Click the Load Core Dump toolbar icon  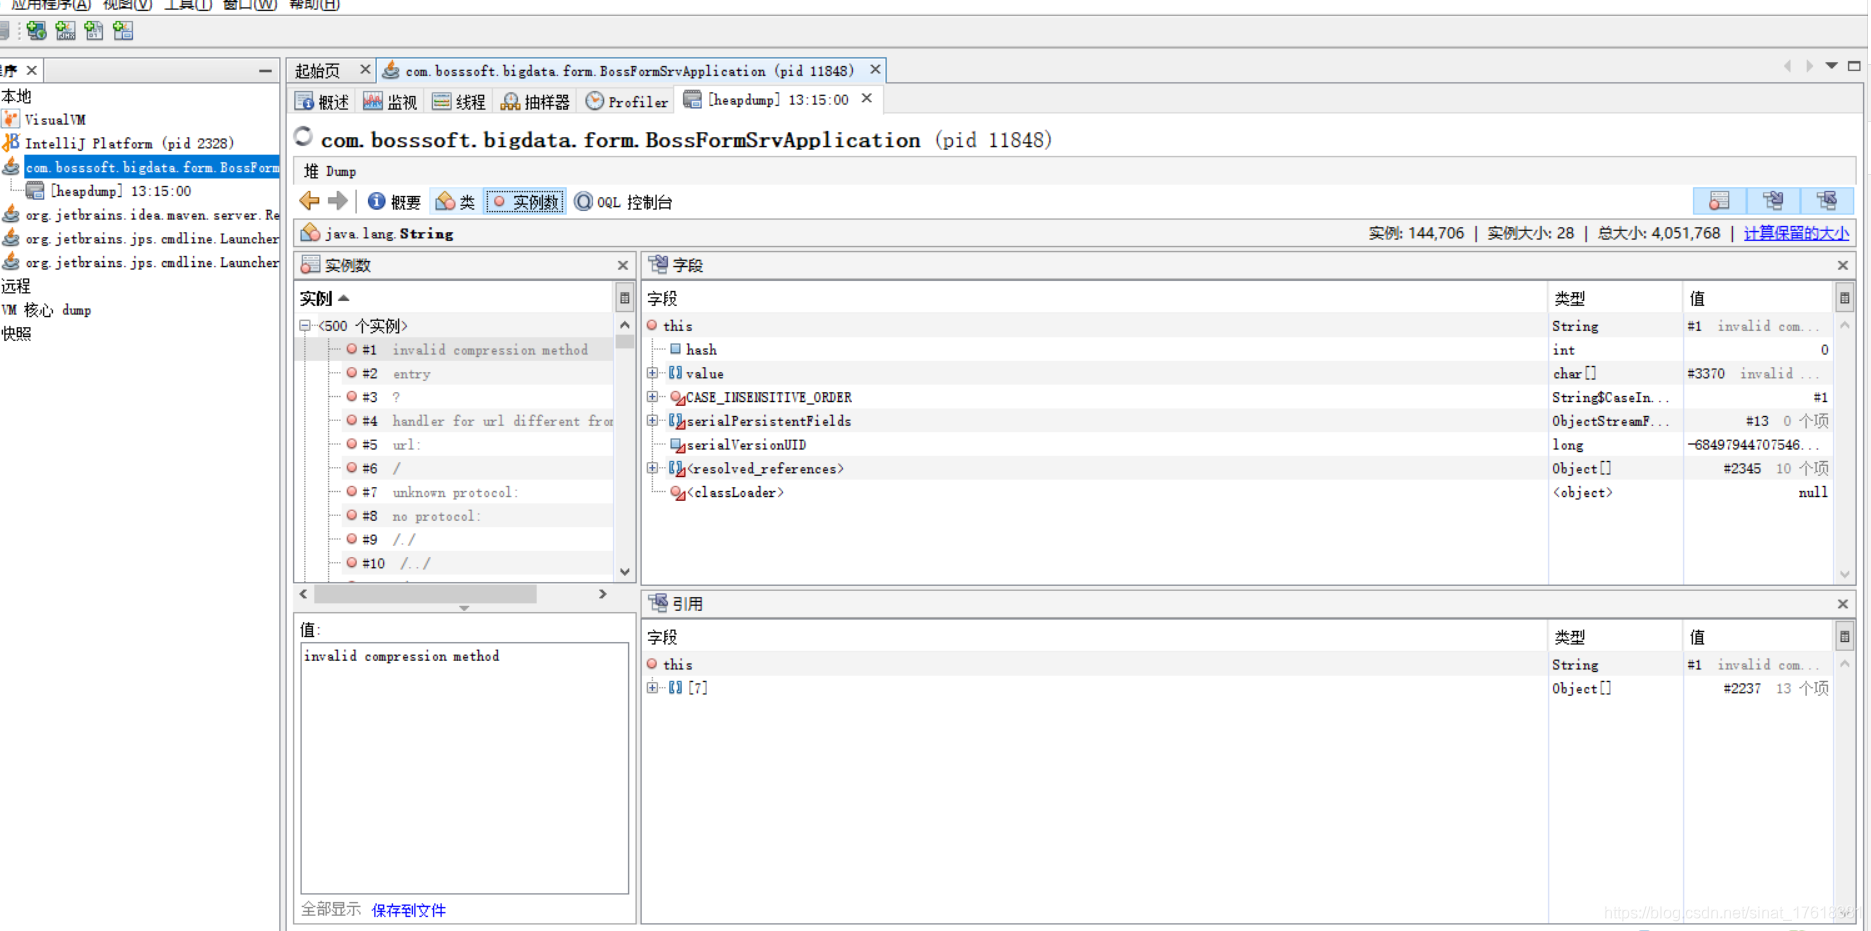[94, 31]
